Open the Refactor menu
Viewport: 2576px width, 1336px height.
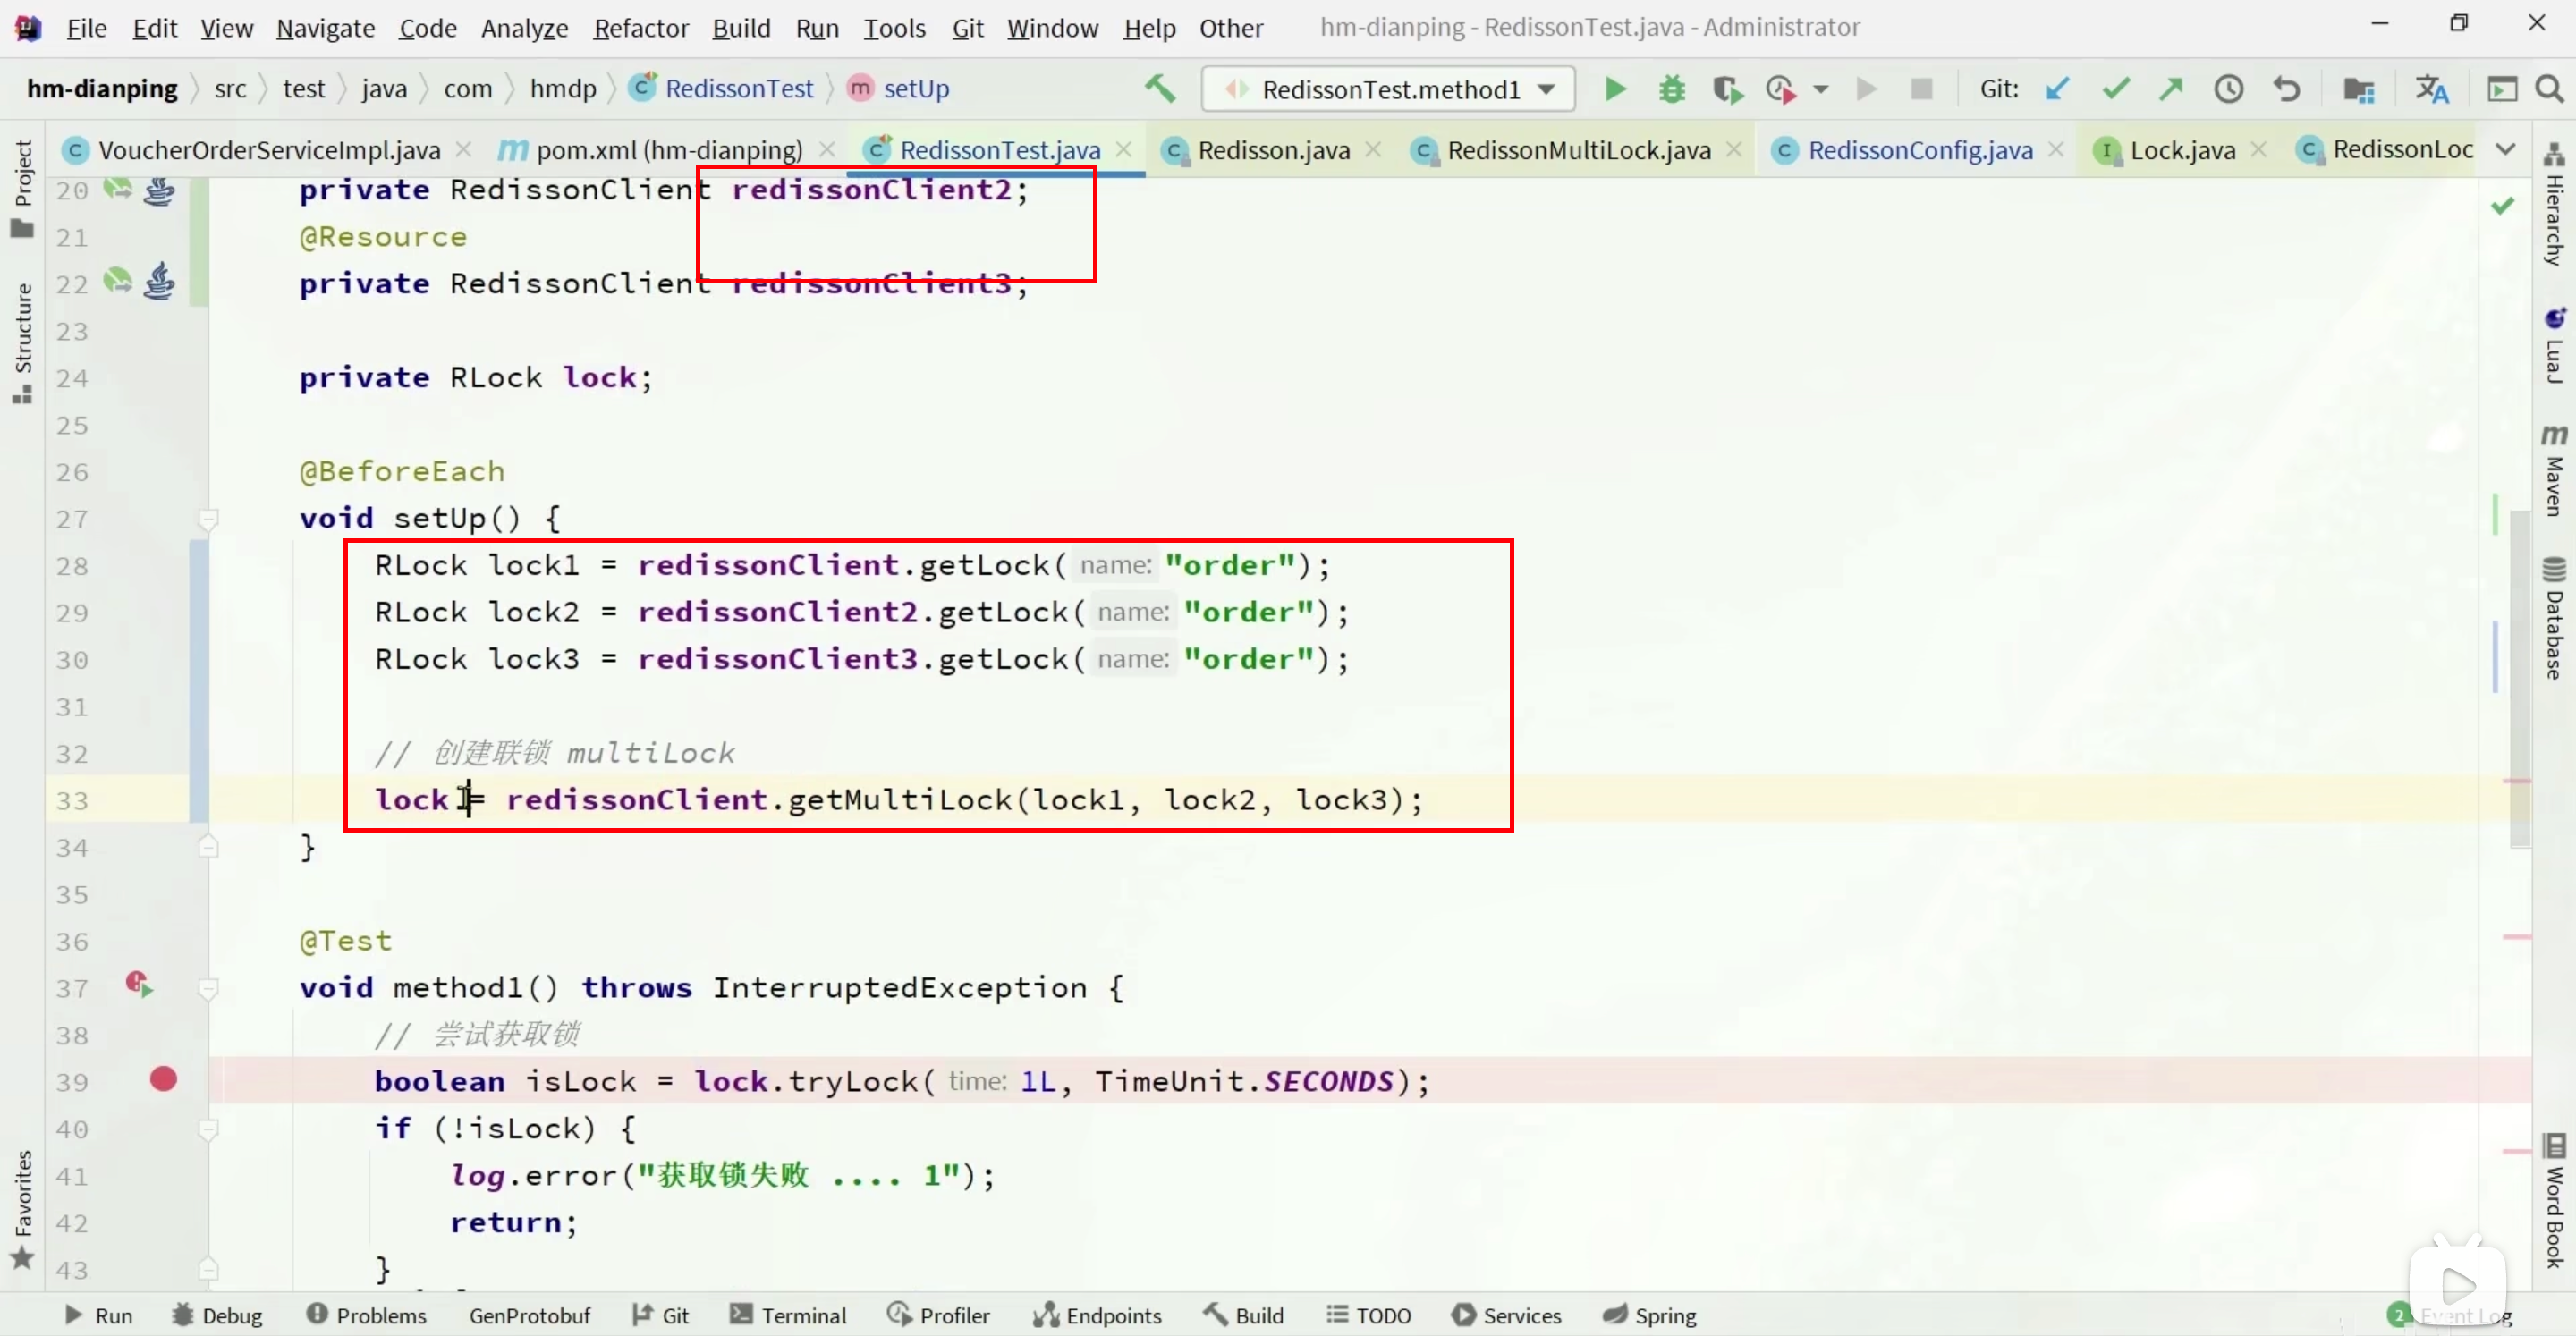641,28
